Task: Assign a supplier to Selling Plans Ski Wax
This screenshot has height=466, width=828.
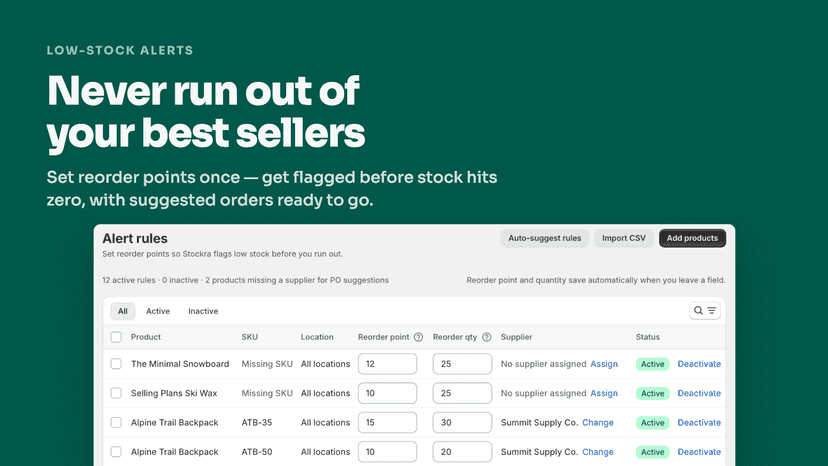Action: (x=604, y=393)
